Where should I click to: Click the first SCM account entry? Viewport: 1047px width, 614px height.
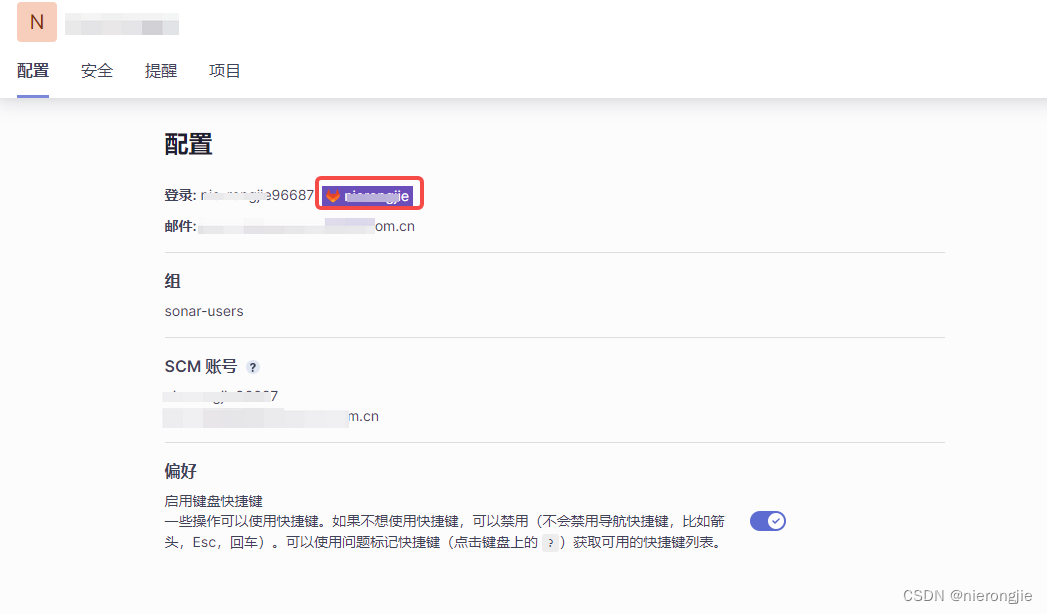click(221, 394)
